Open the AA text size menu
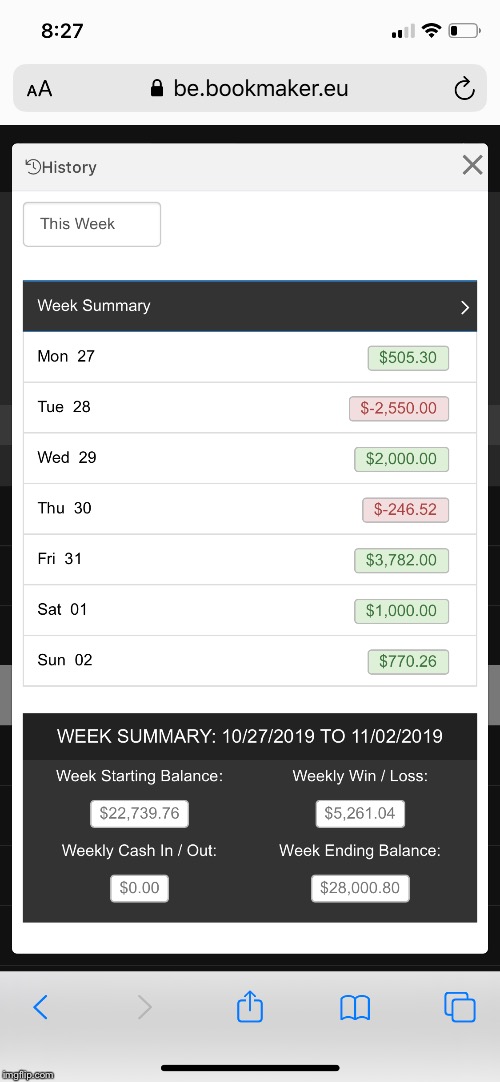Screen dimensions: 500x1082 tap(39, 89)
